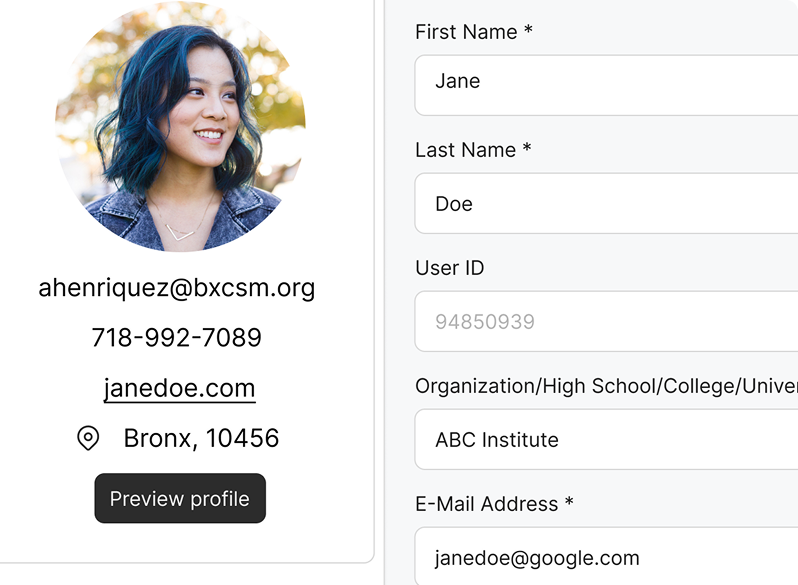Click the Bronx, 10456 location text
Image resolution: width=798 pixels, height=585 pixels.
pos(201,438)
